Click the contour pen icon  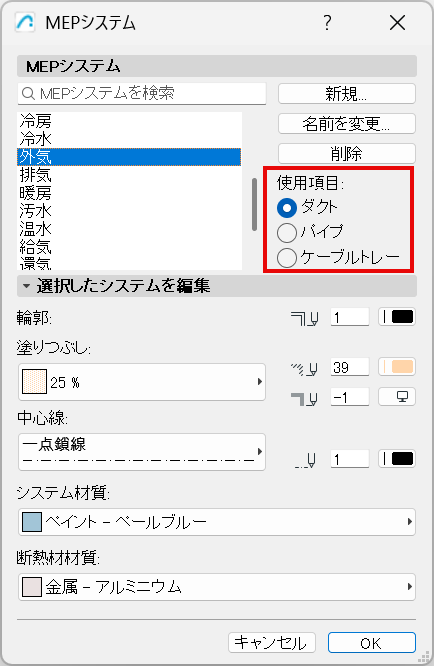[x=305, y=318]
